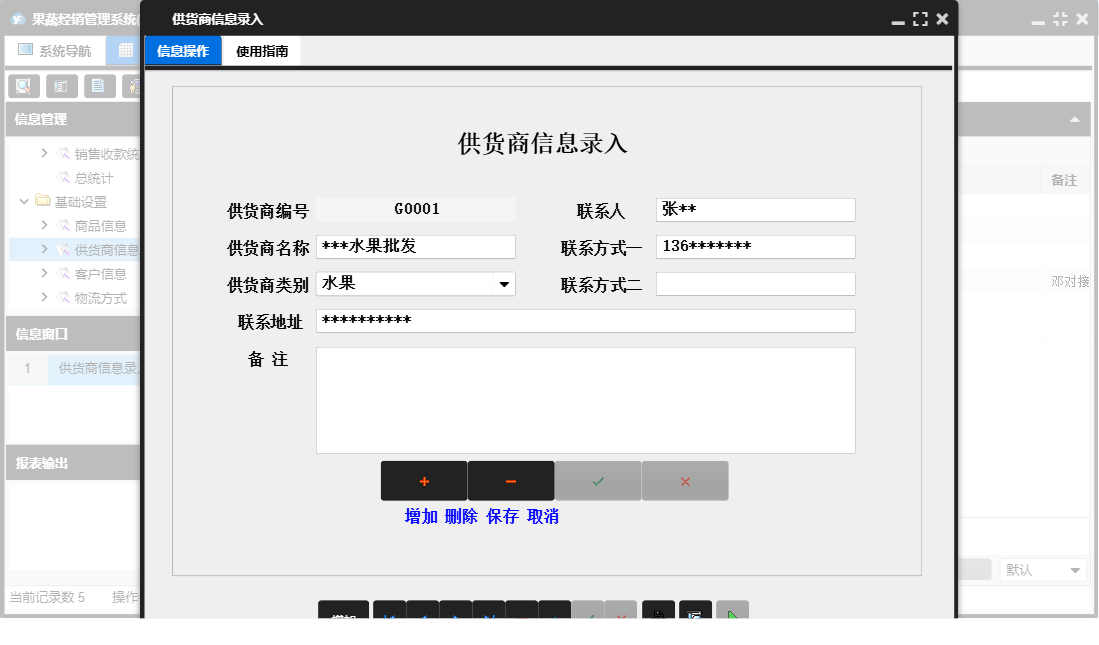Click the green checkmark confirm icon
Screen dimensions: 1099x645
[x=597, y=480]
